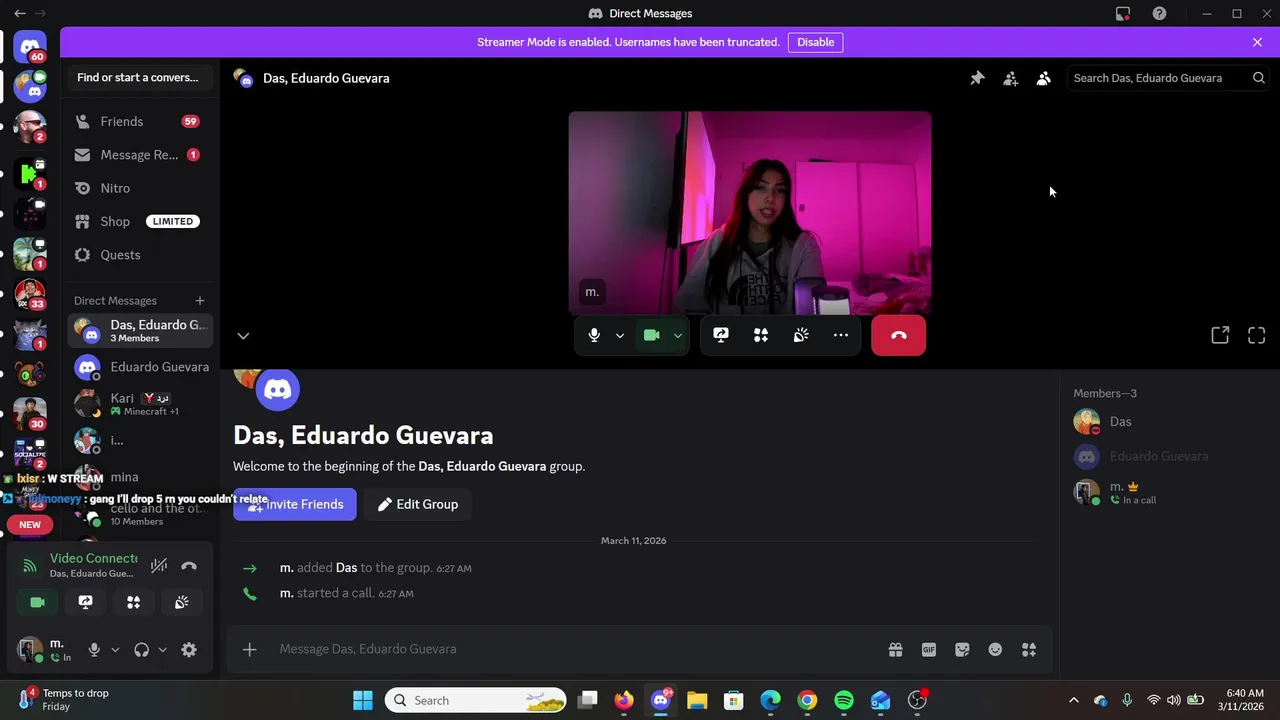Open the GIF picker
1280x720 pixels.
pyautogui.click(x=929, y=649)
